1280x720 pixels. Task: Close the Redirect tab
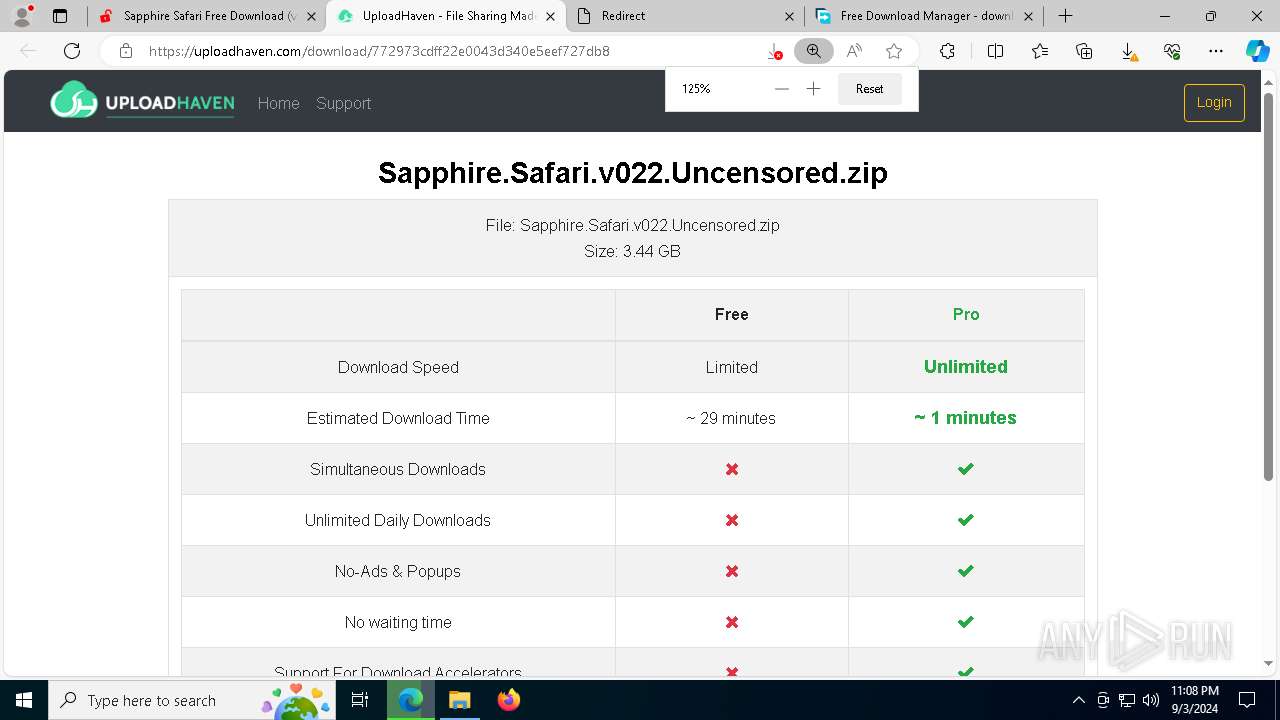tap(790, 16)
